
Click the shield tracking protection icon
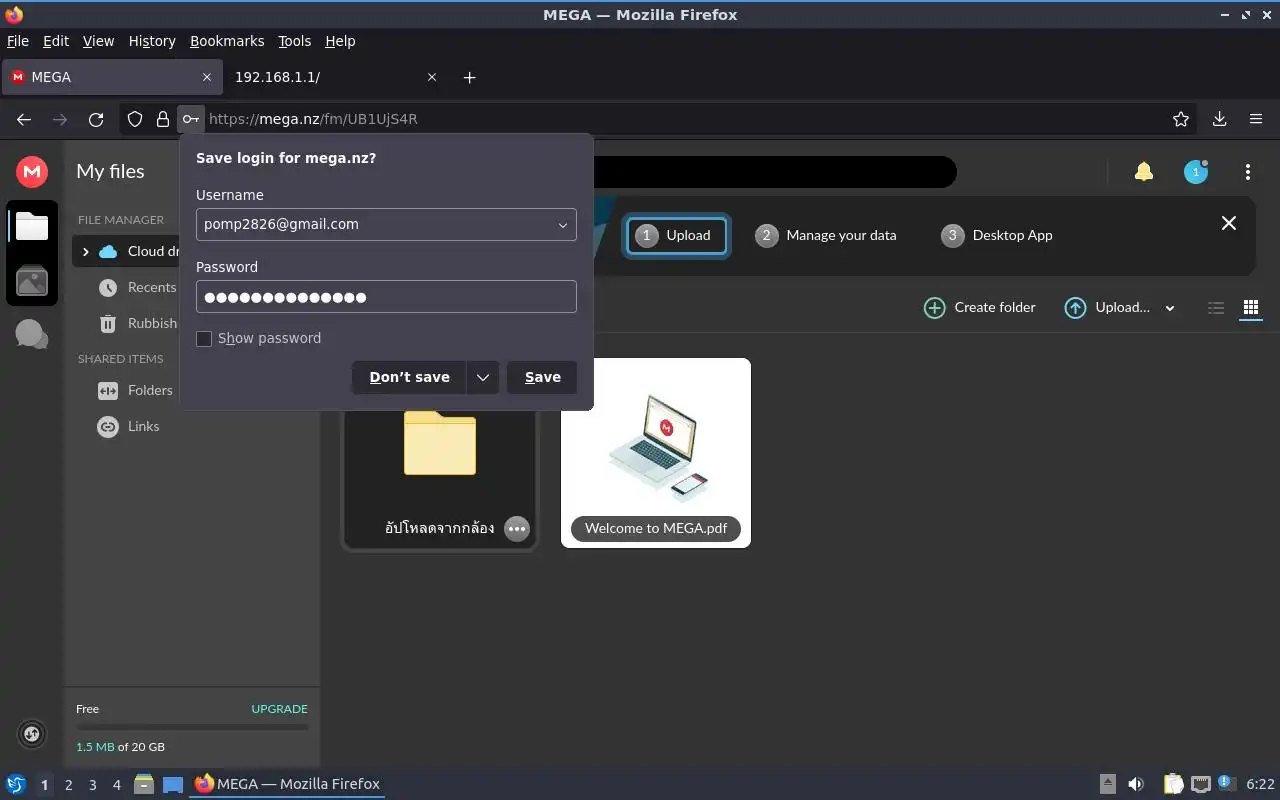tap(135, 119)
